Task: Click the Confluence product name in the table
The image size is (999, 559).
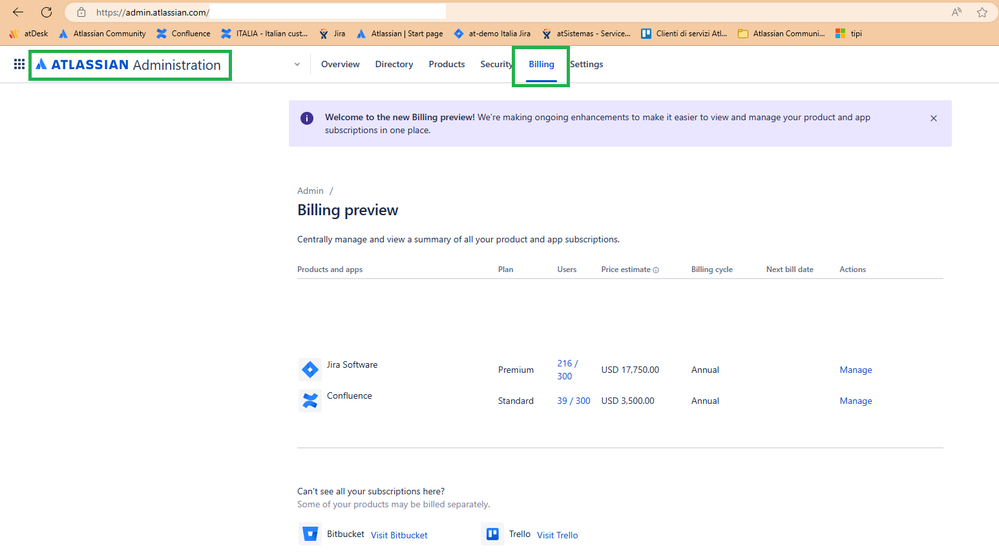Action: (x=349, y=396)
